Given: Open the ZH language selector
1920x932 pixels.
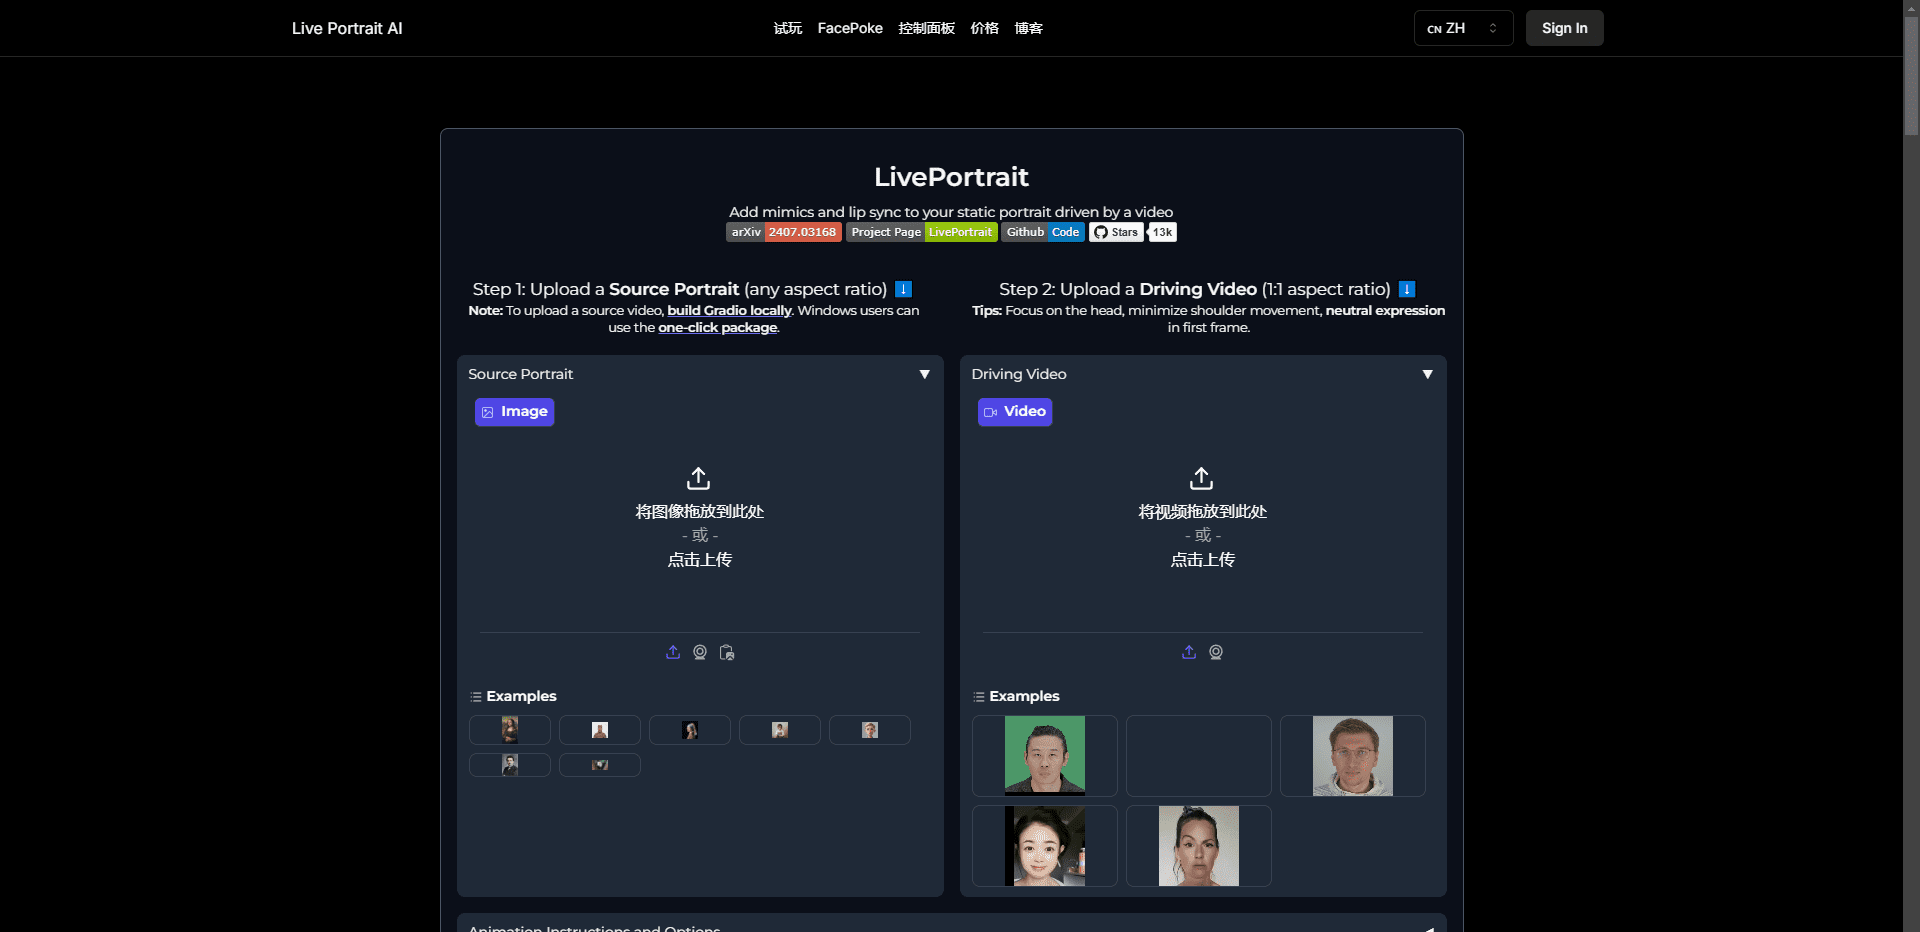Looking at the screenshot, I should [1462, 28].
